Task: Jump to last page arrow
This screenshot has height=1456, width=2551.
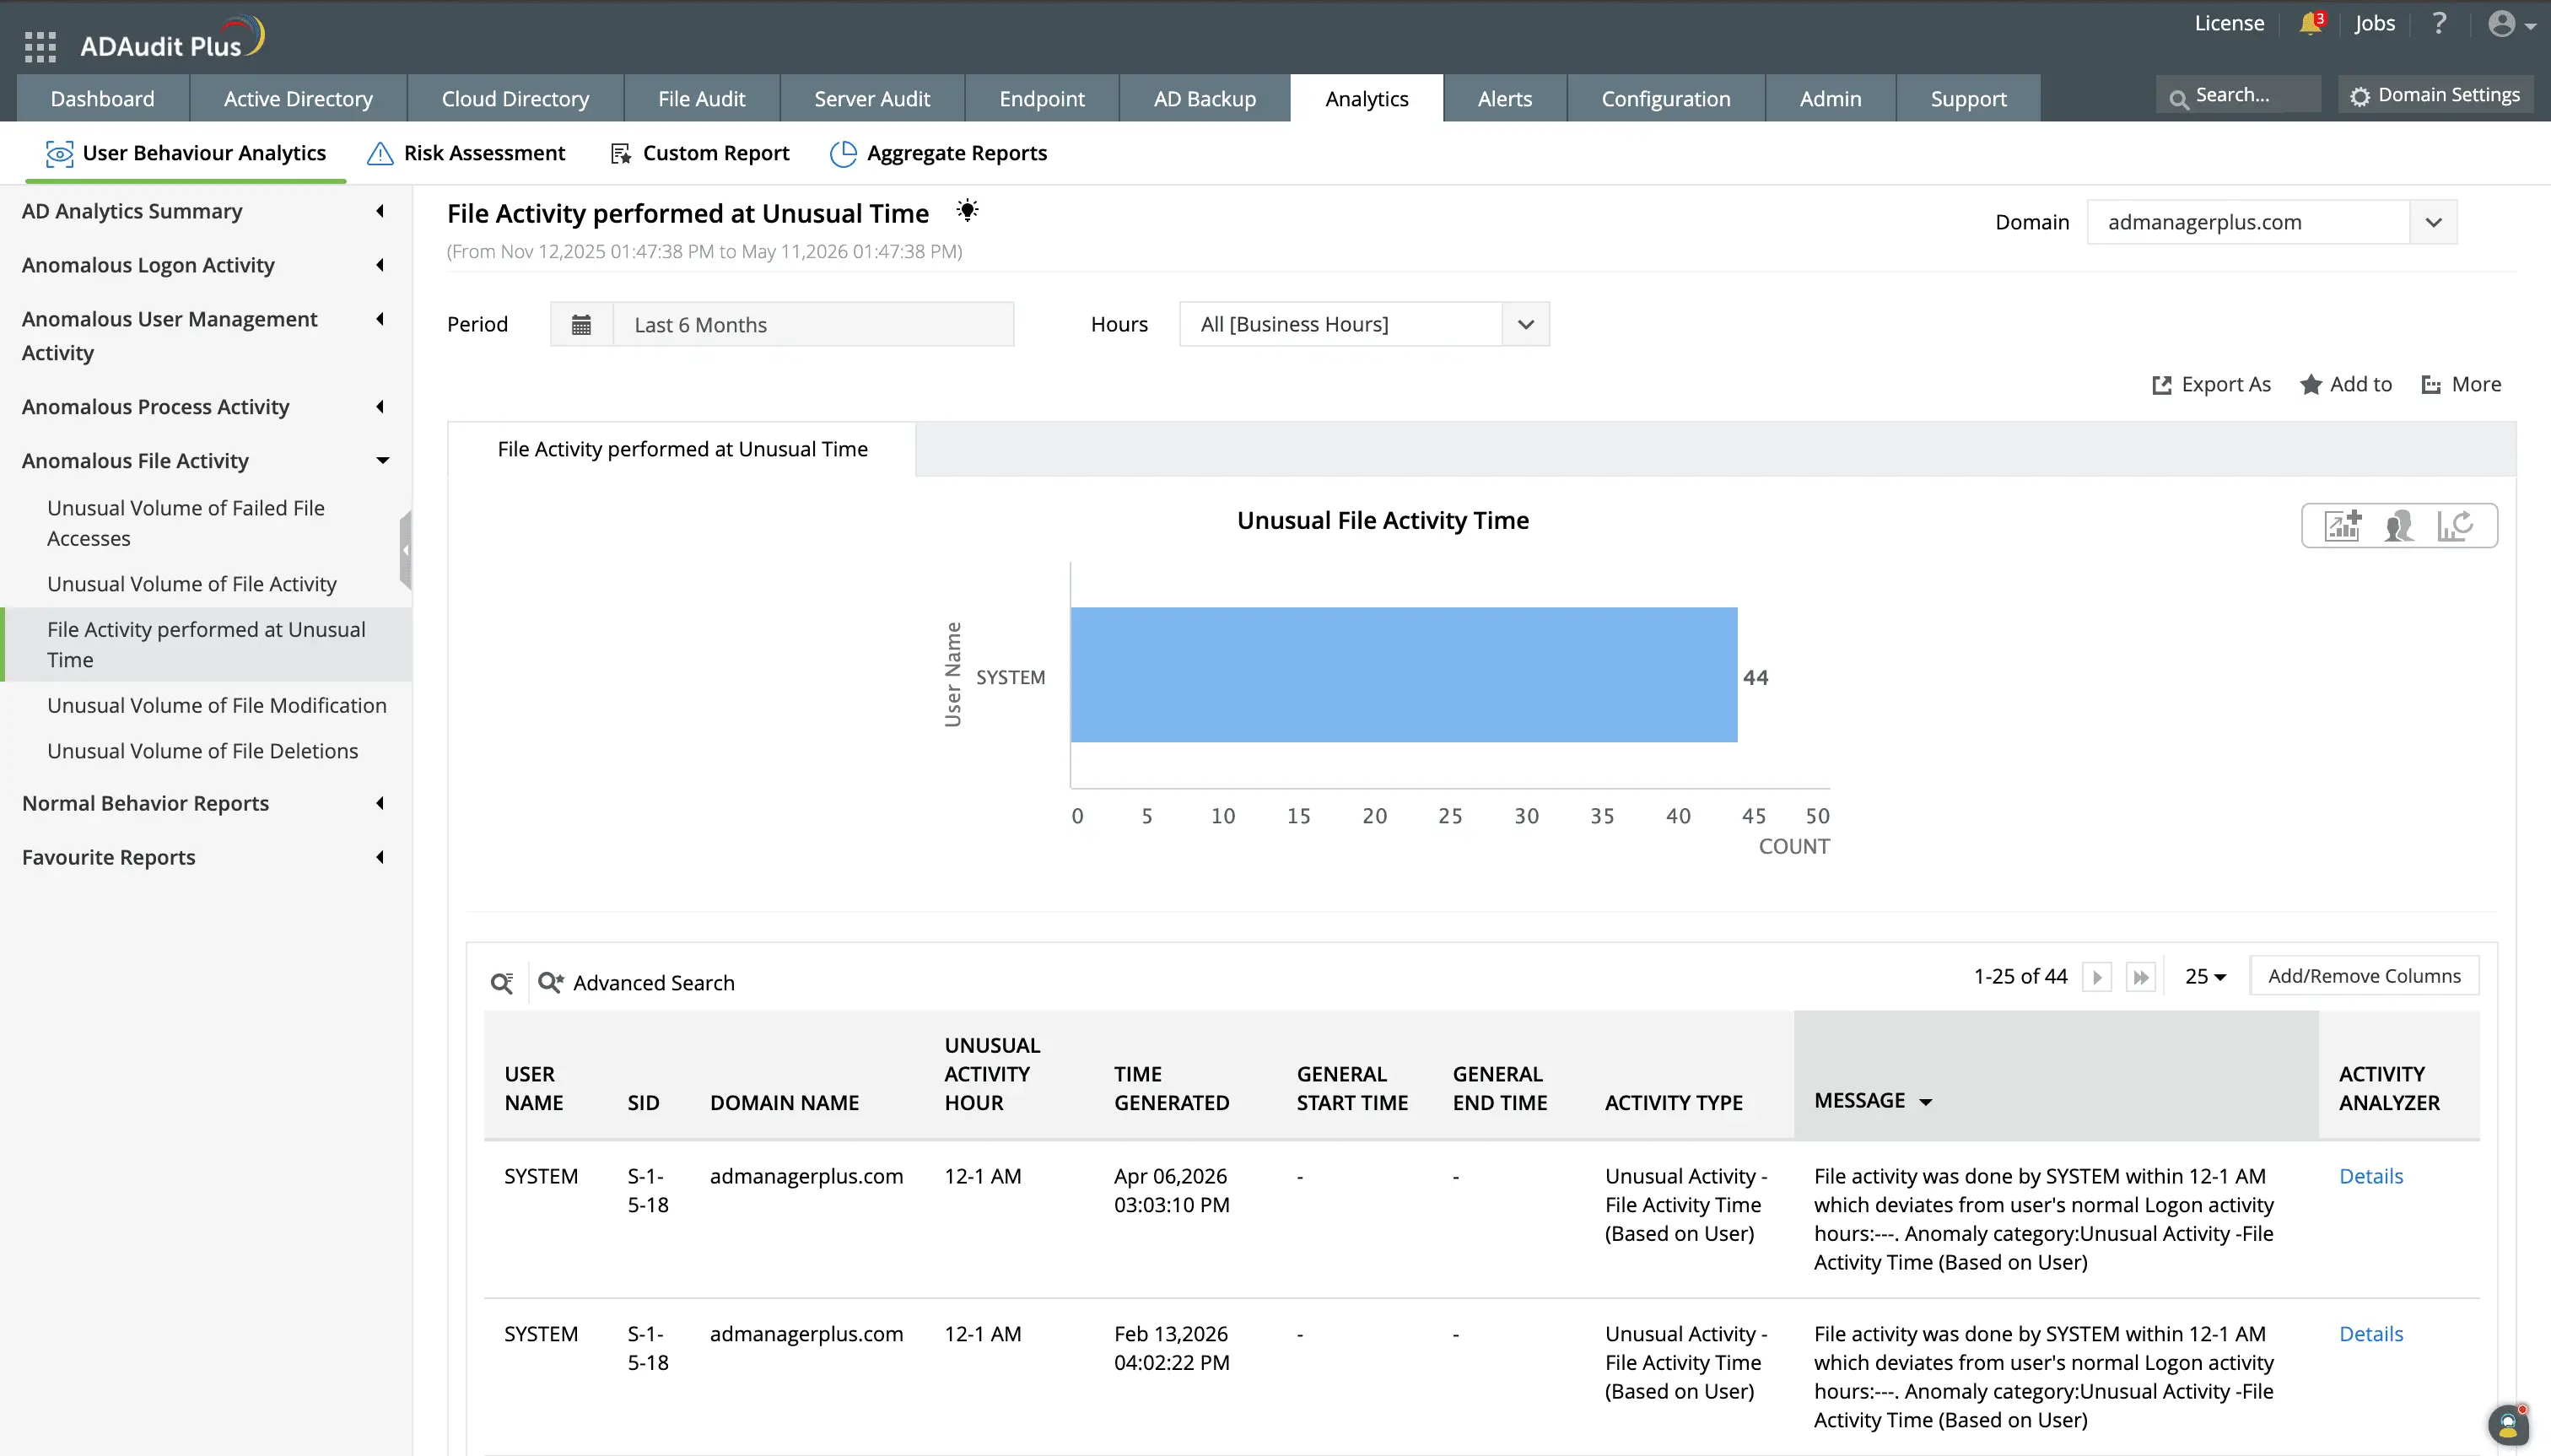Action: (x=2141, y=977)
